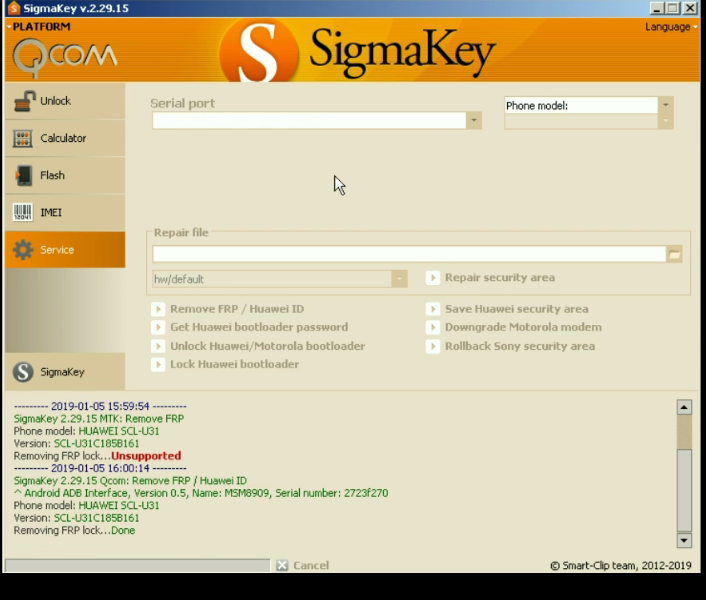Close the SigmaKey window
Viewport: 706px width, 600px height.
tap(690, 8)
